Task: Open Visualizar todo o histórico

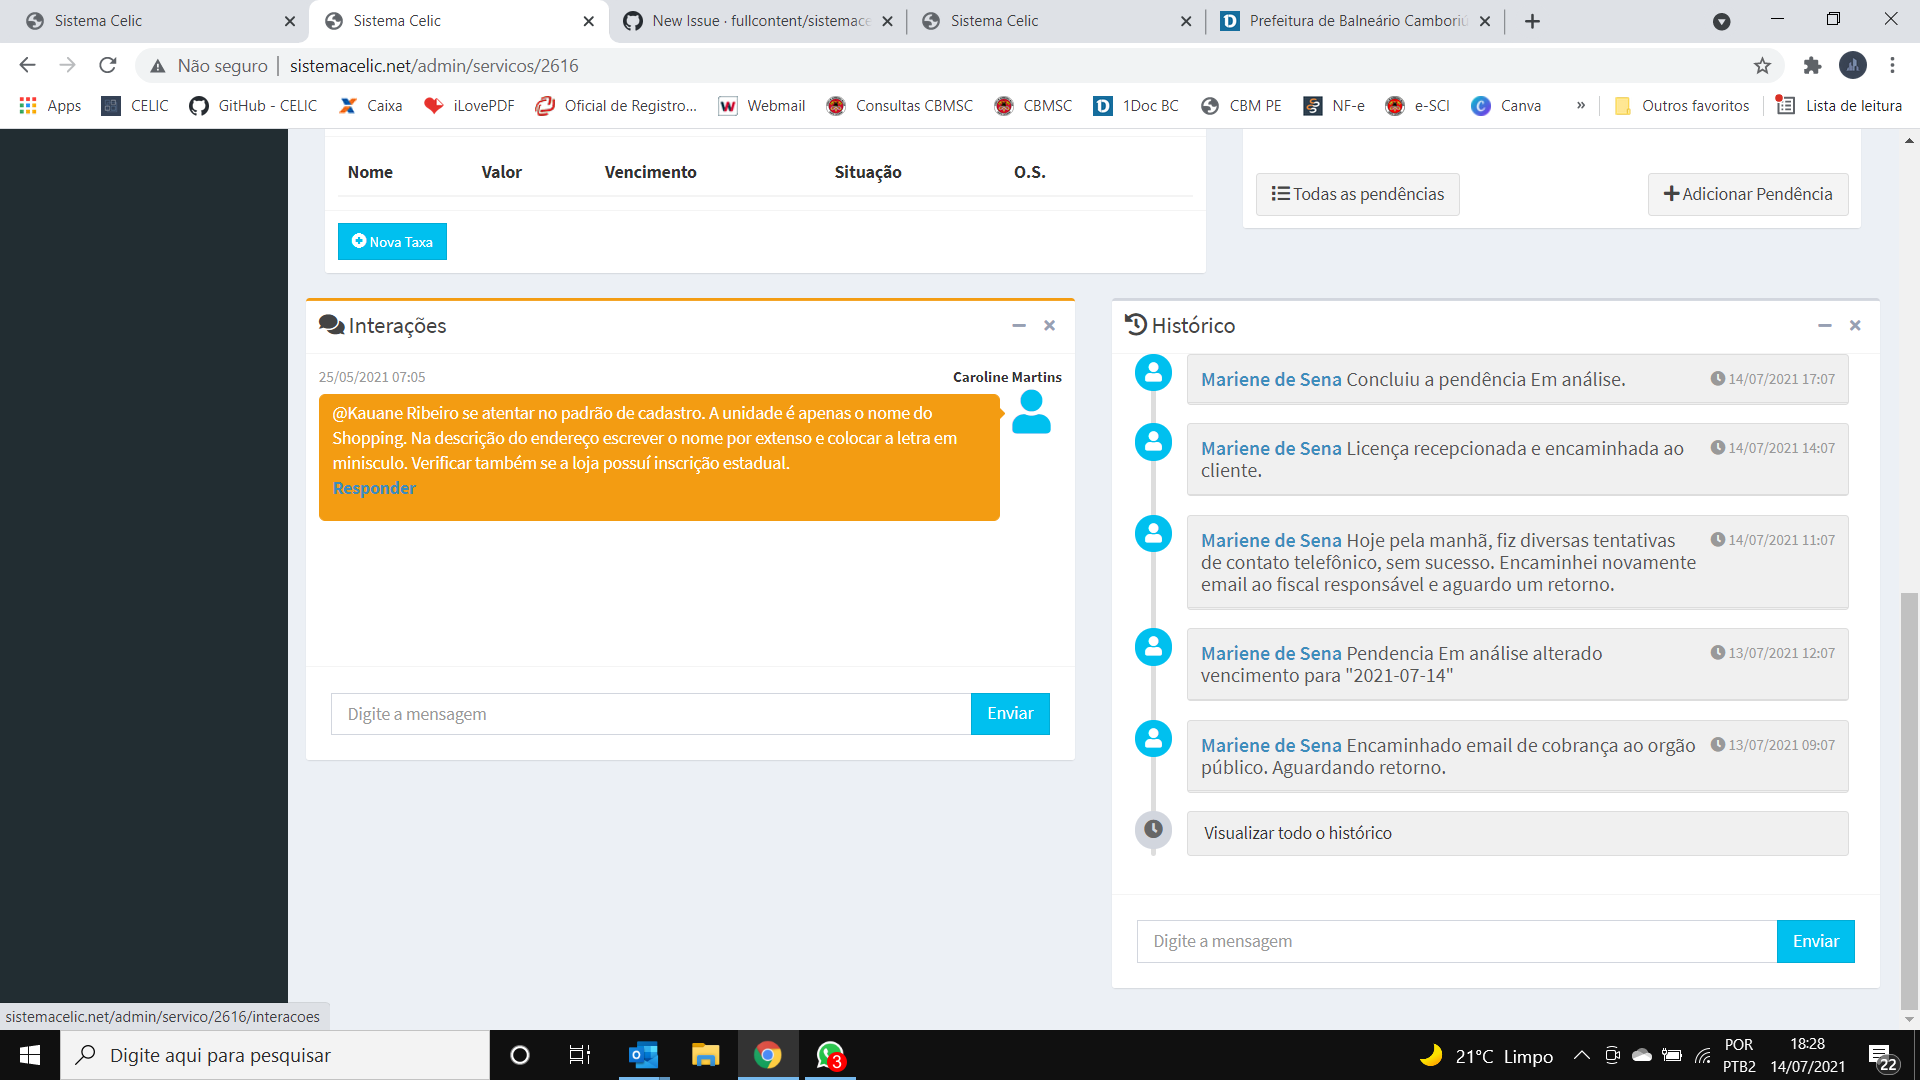Action: click(x=1517, y=833)
